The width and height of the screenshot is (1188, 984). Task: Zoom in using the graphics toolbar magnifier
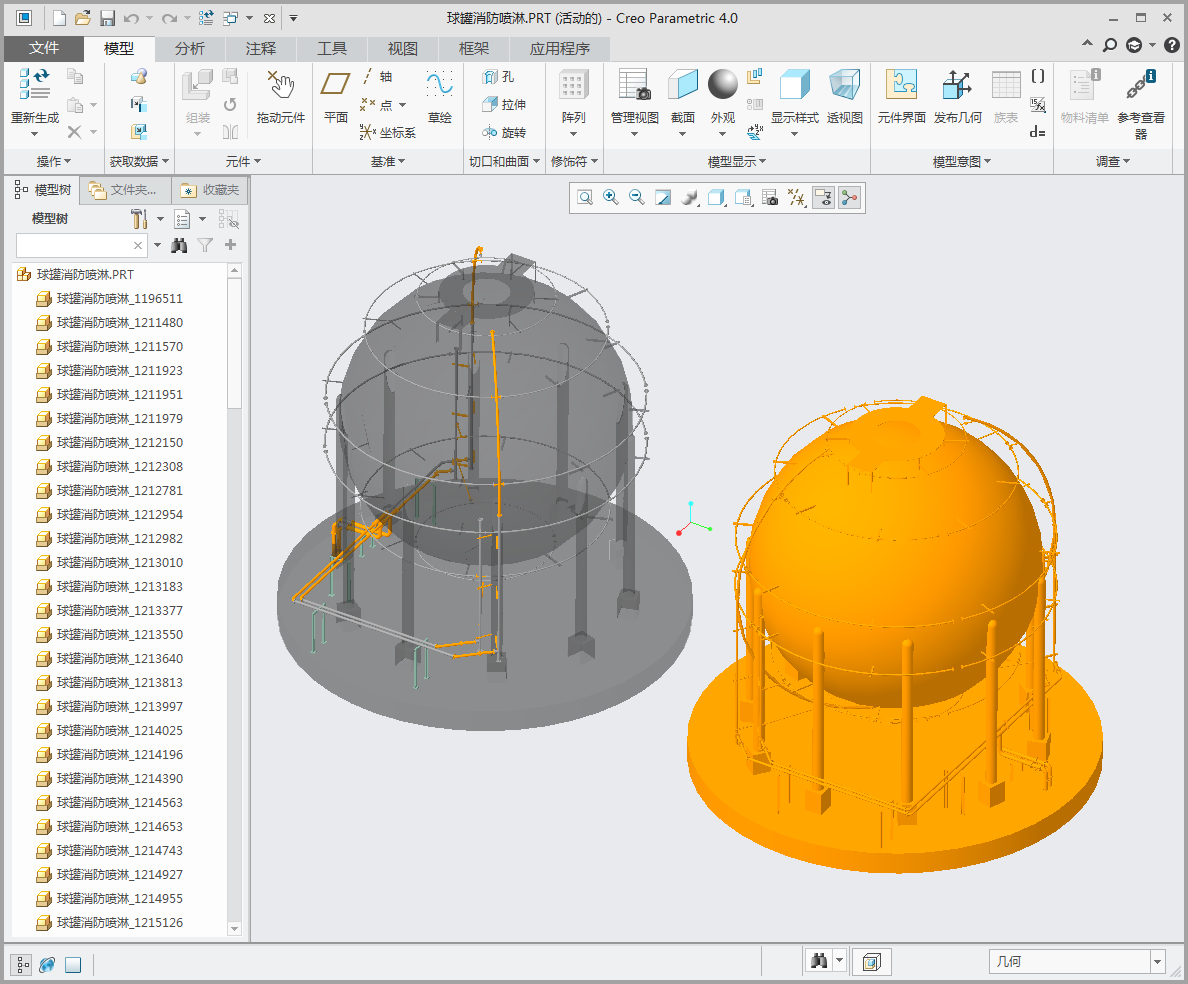click(611, 198)
